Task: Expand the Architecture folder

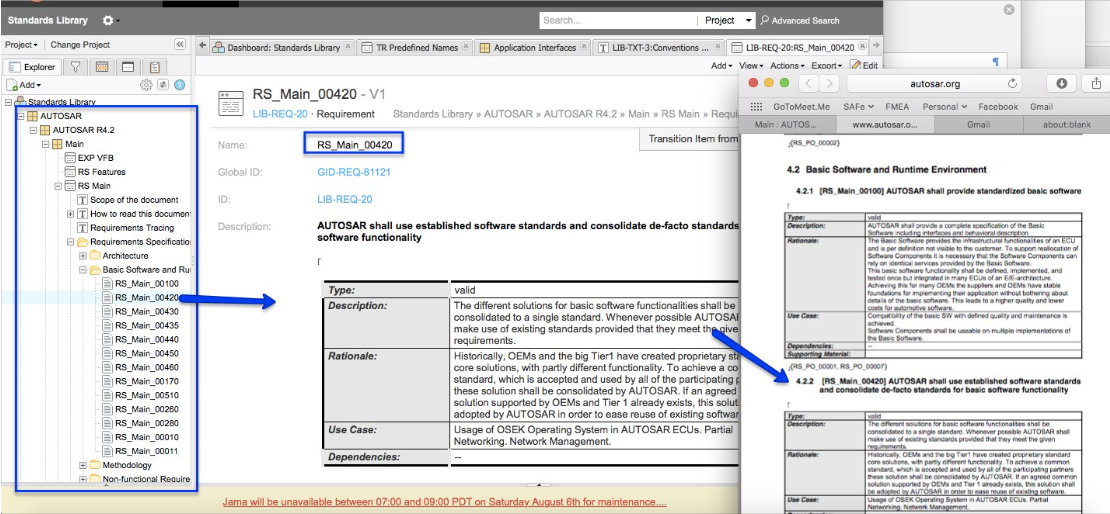Action: point(83,256)
